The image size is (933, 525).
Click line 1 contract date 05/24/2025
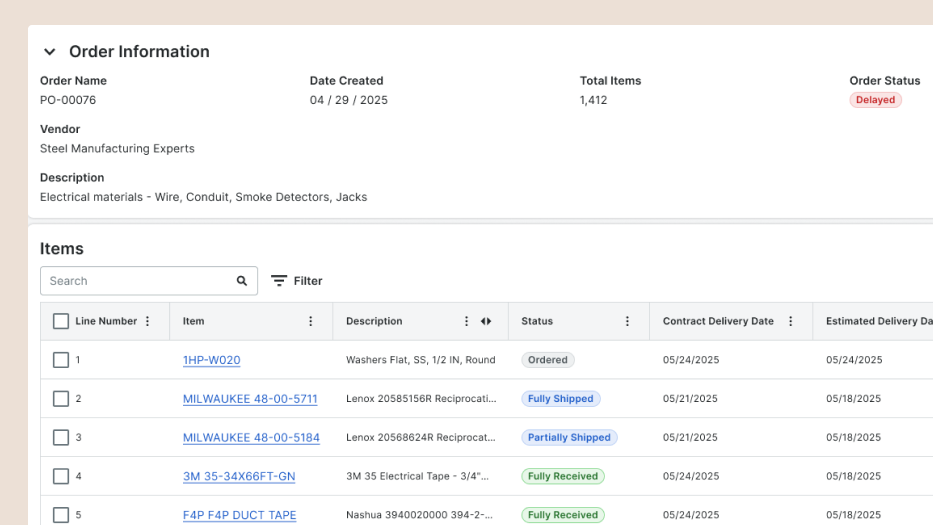[x=691, y=360]
